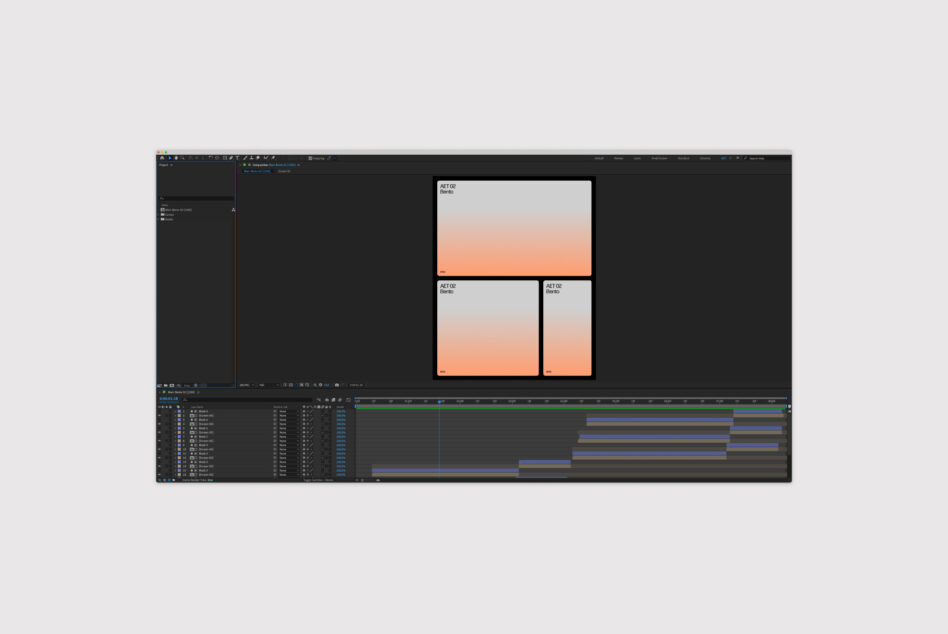
Task: Switch to the Small Screen workspace
Action: pos(659,158)
